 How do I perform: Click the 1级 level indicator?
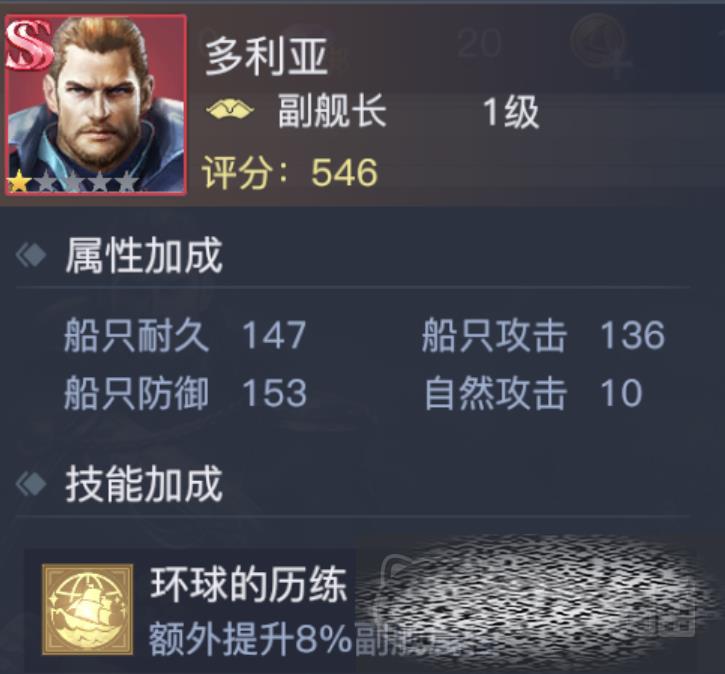coord(511,112)
